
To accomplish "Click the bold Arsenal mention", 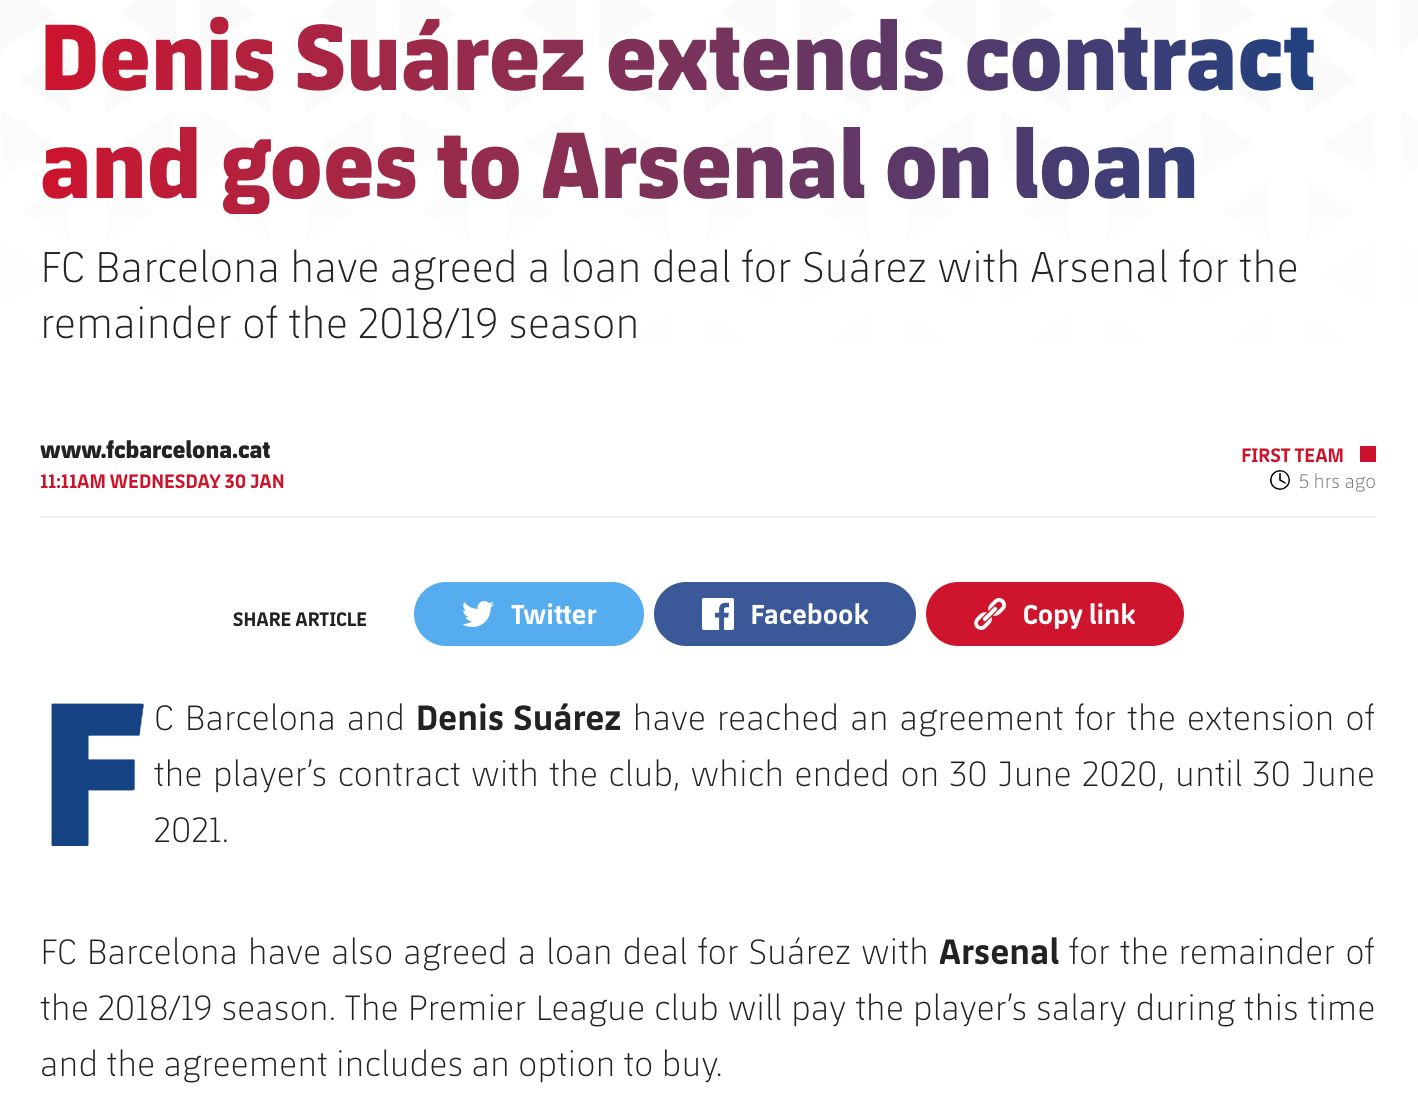I will [x=997, y=952].
